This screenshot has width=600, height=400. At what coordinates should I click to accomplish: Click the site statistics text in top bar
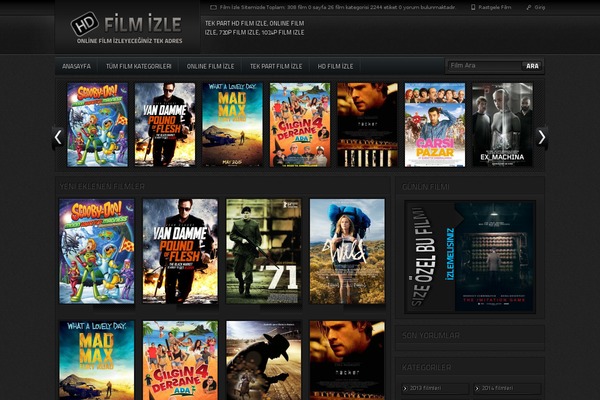pyautogui.click(x=338, y=7)
